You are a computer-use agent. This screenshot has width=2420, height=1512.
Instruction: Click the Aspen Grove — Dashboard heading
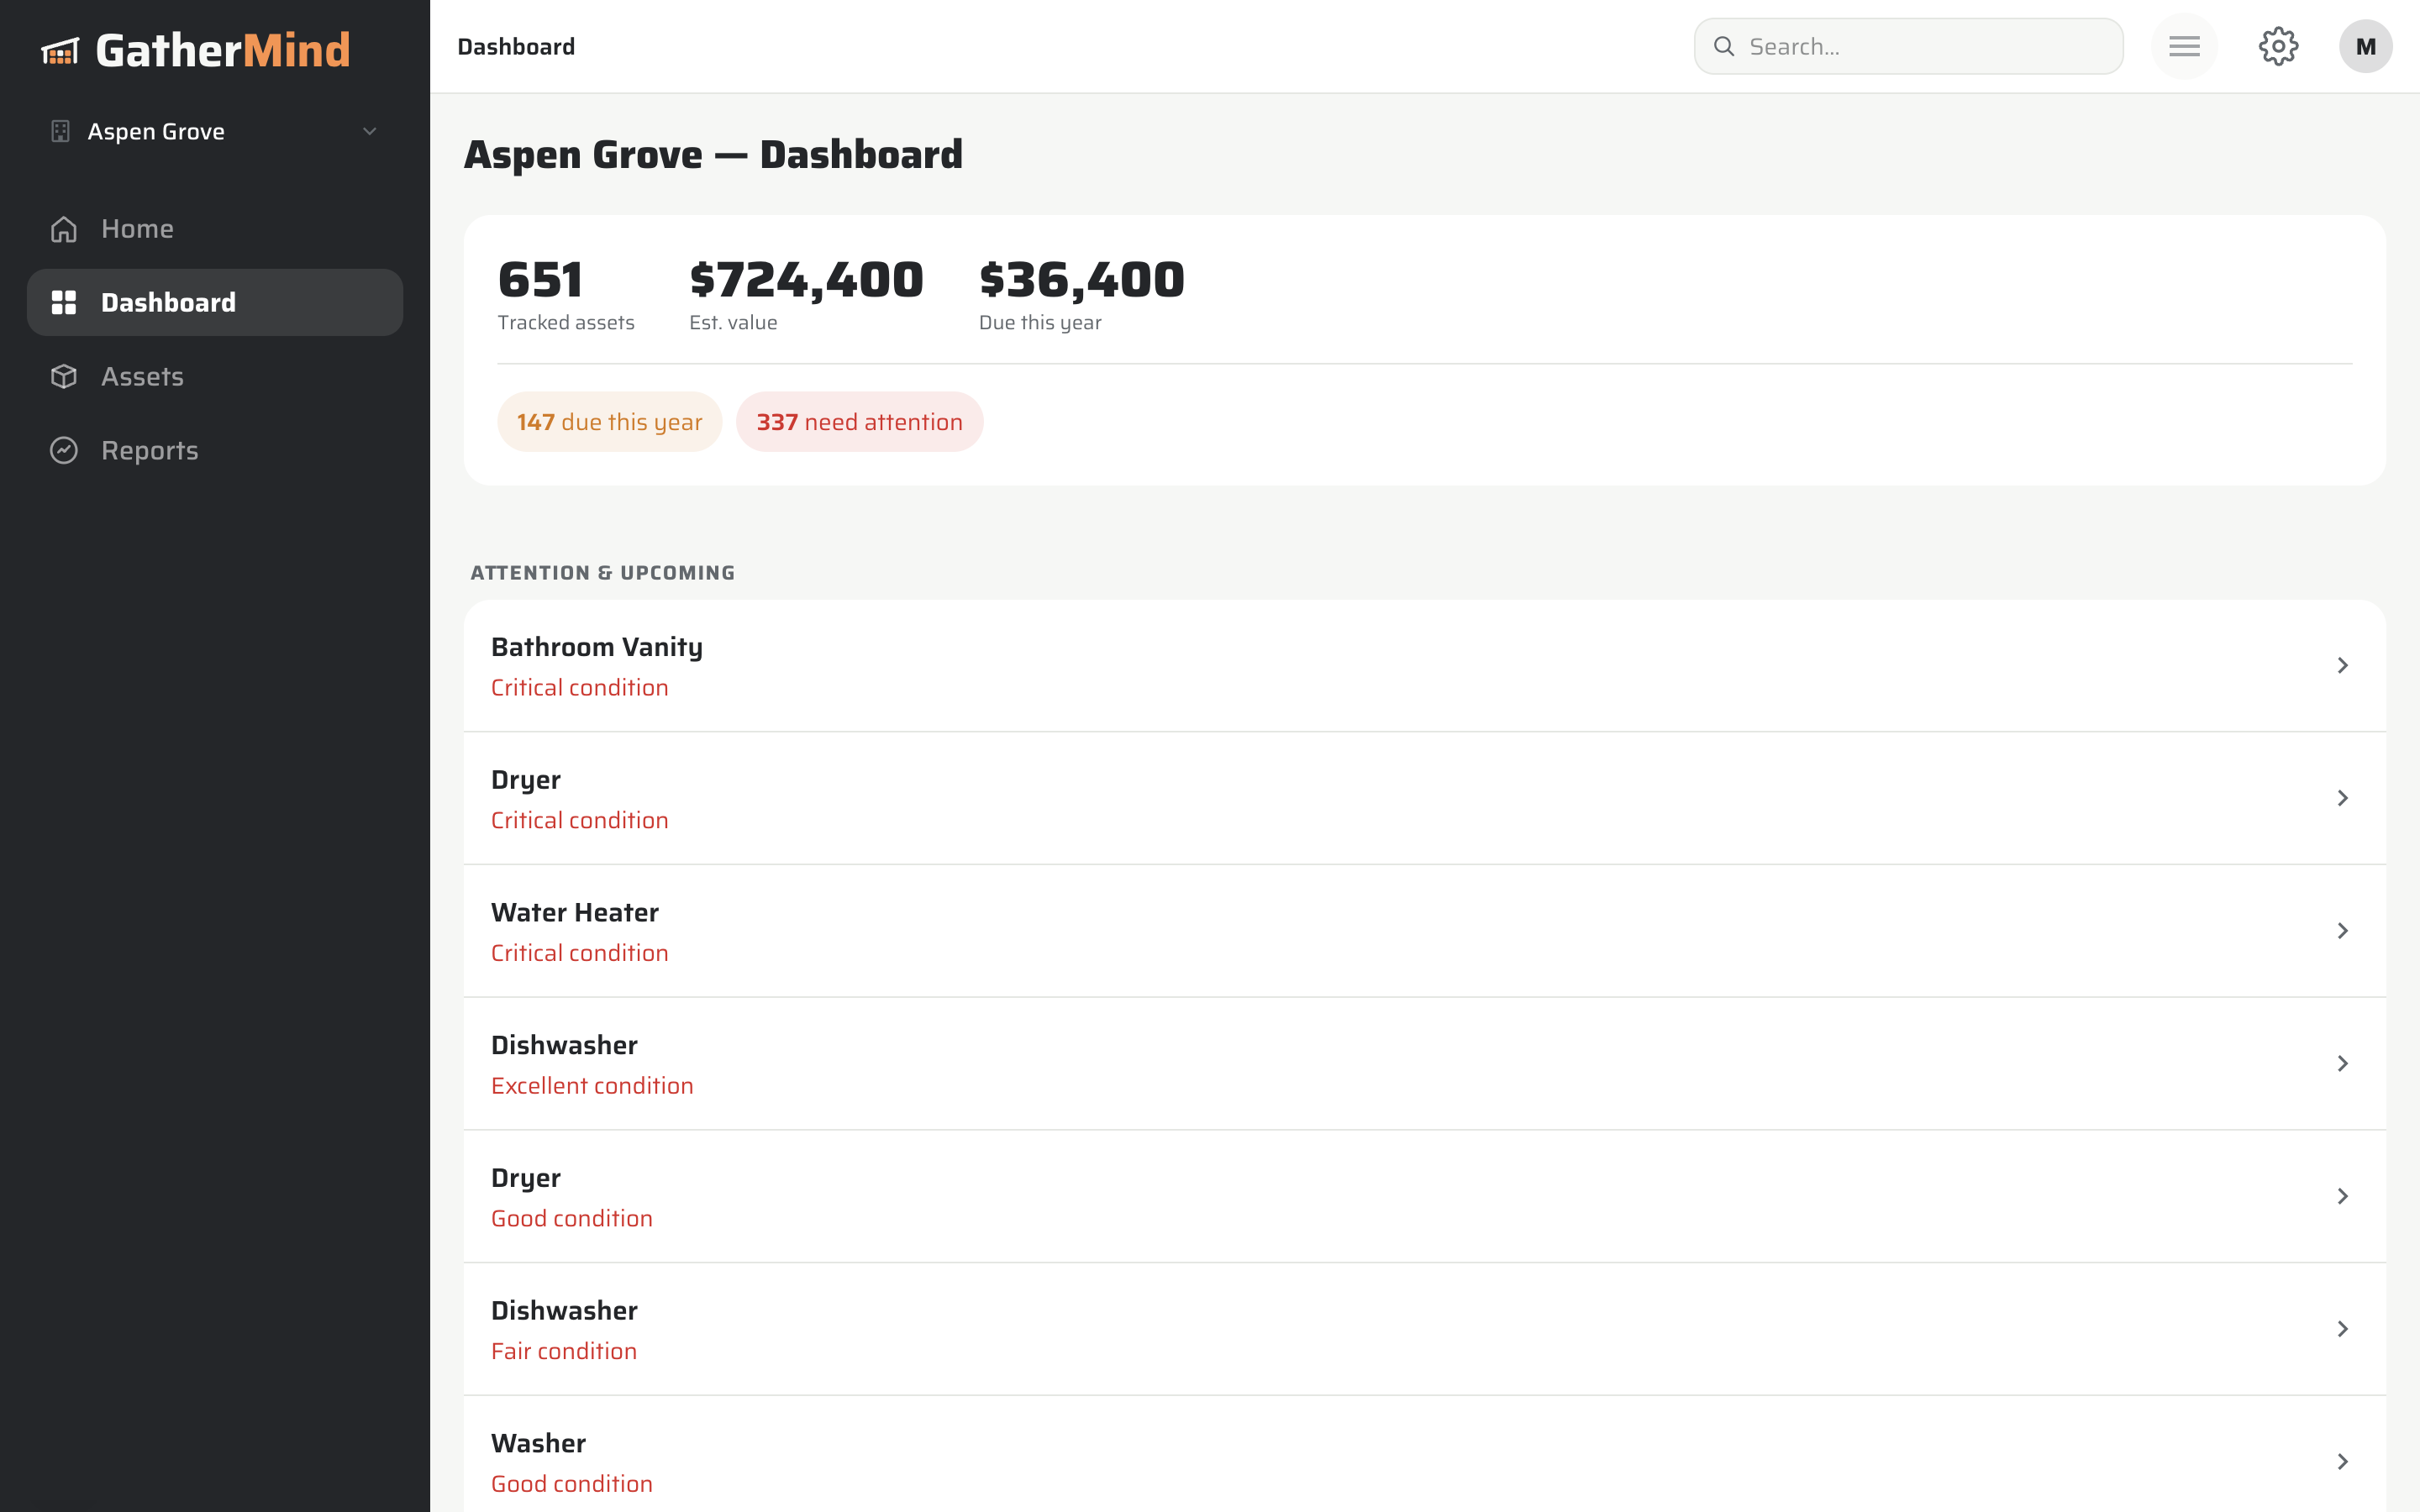pyautogui.click(x=713, y=155)
